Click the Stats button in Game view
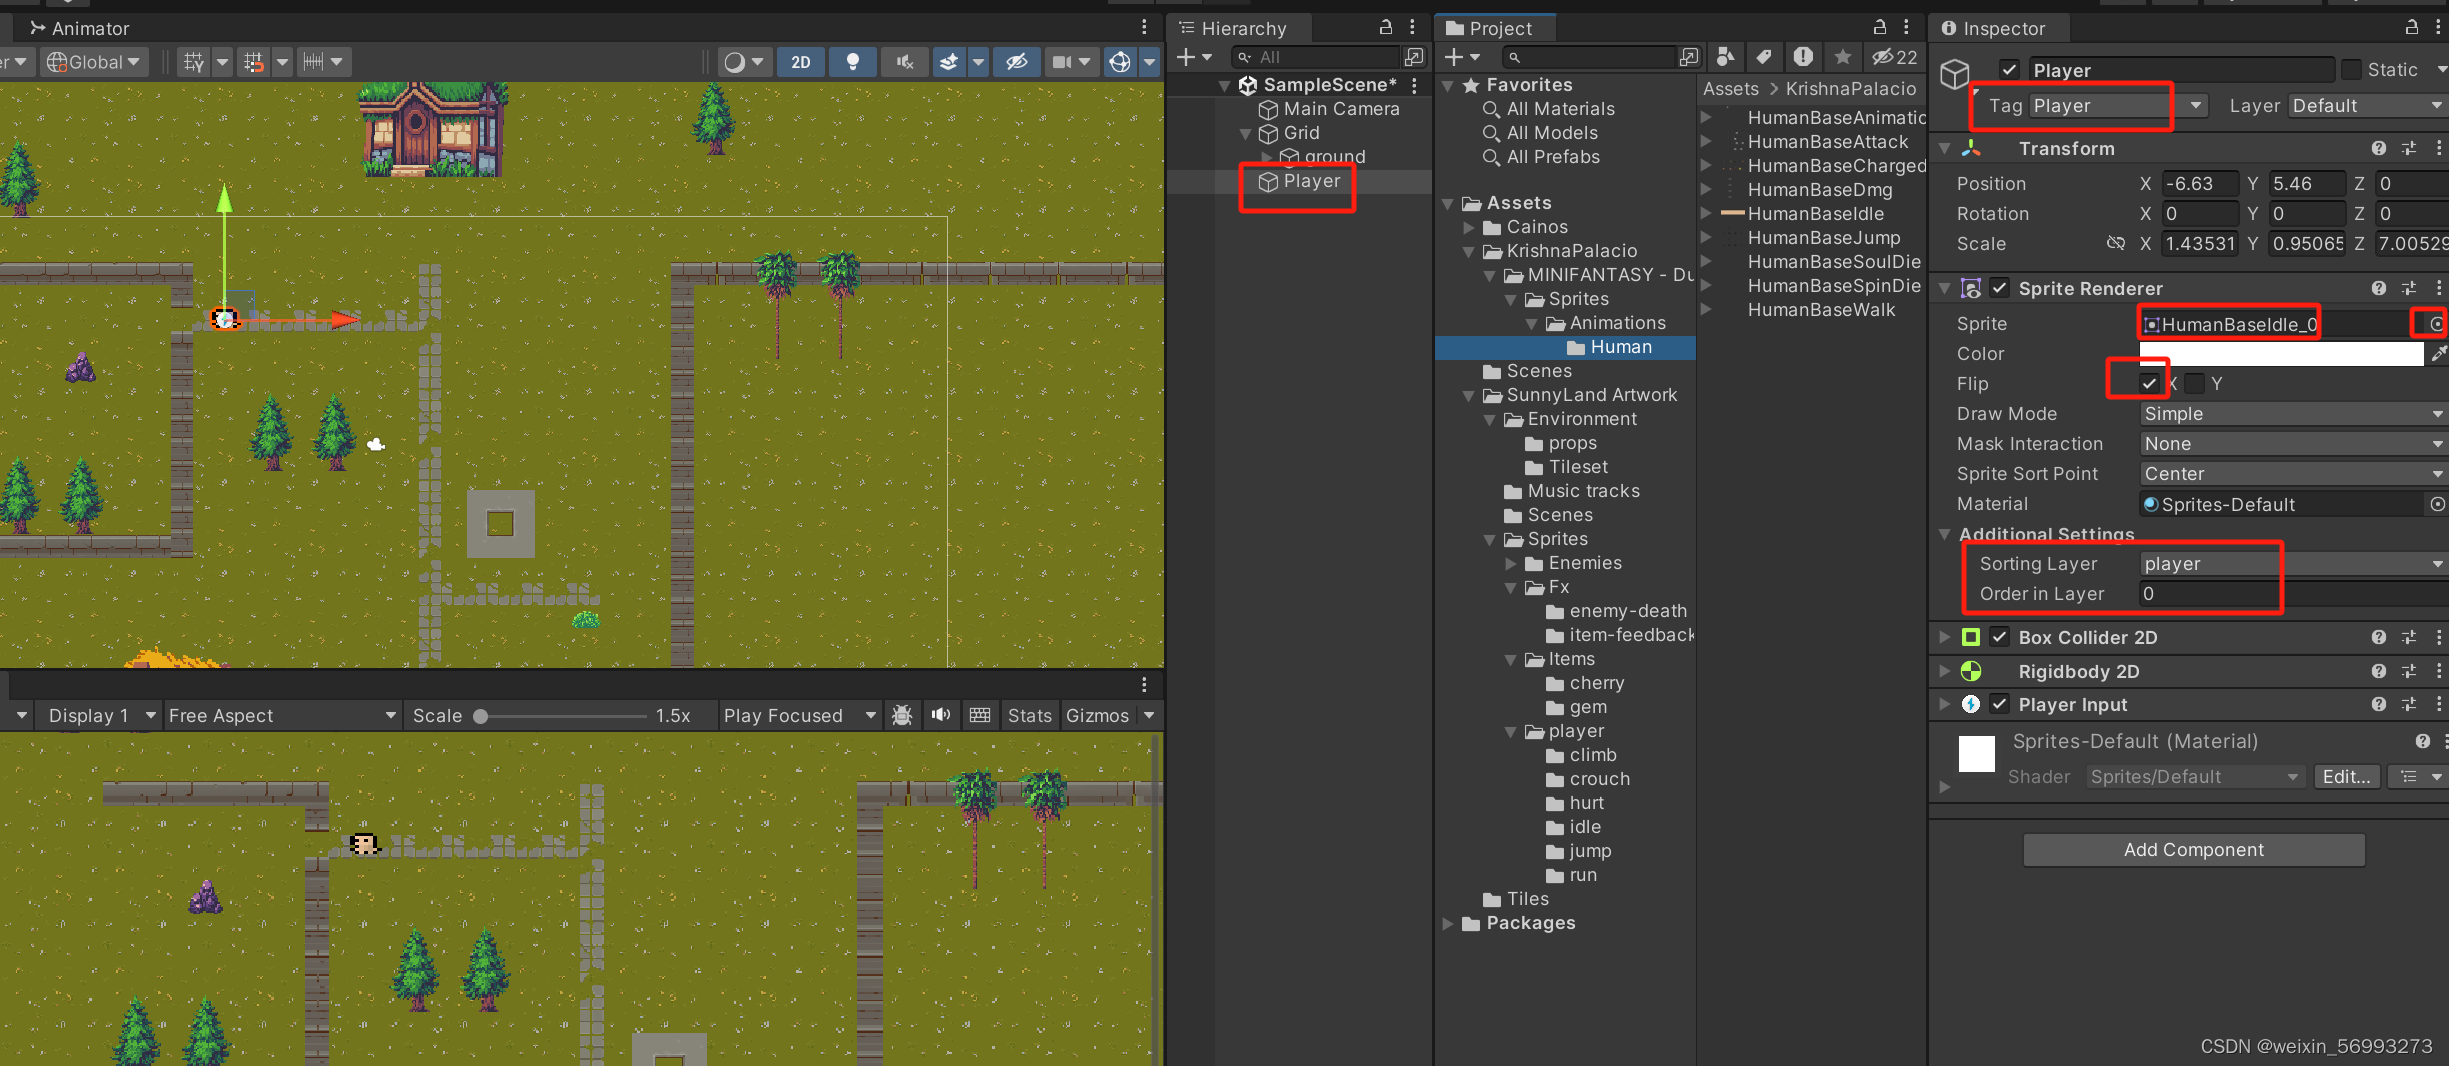 [x=1030, y=716]
